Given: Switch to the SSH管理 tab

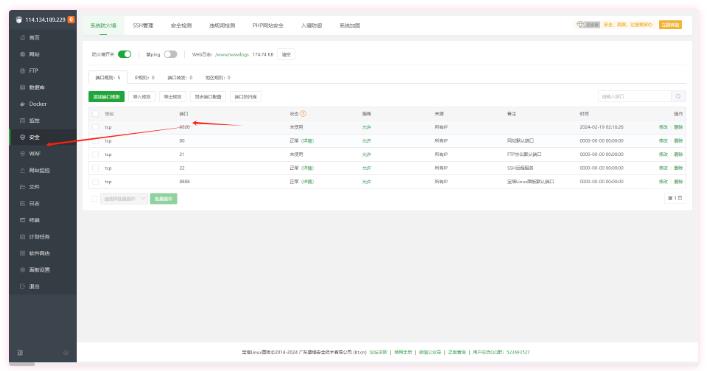Looking at the screenshot, I should coord(143,26).
